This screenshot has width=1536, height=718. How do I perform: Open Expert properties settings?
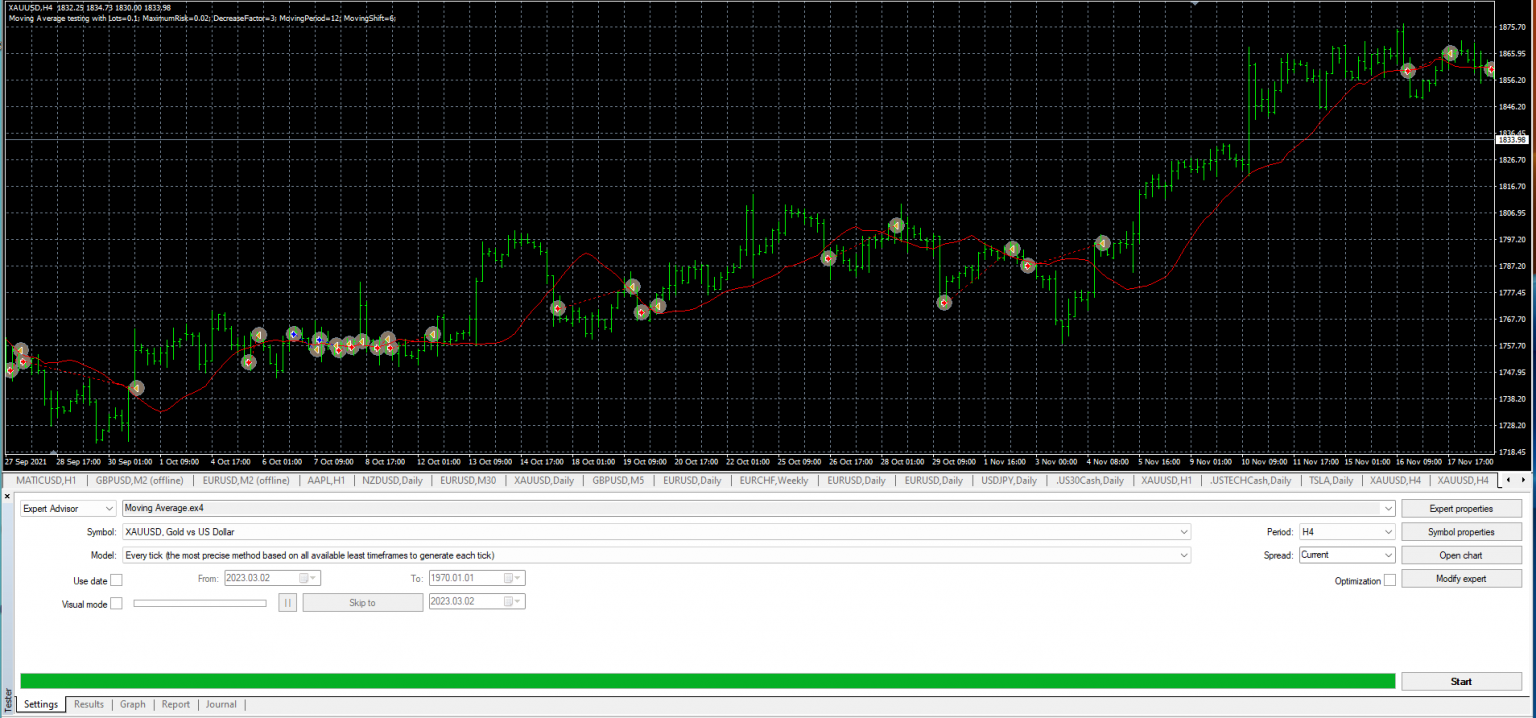coord(1461,508)
